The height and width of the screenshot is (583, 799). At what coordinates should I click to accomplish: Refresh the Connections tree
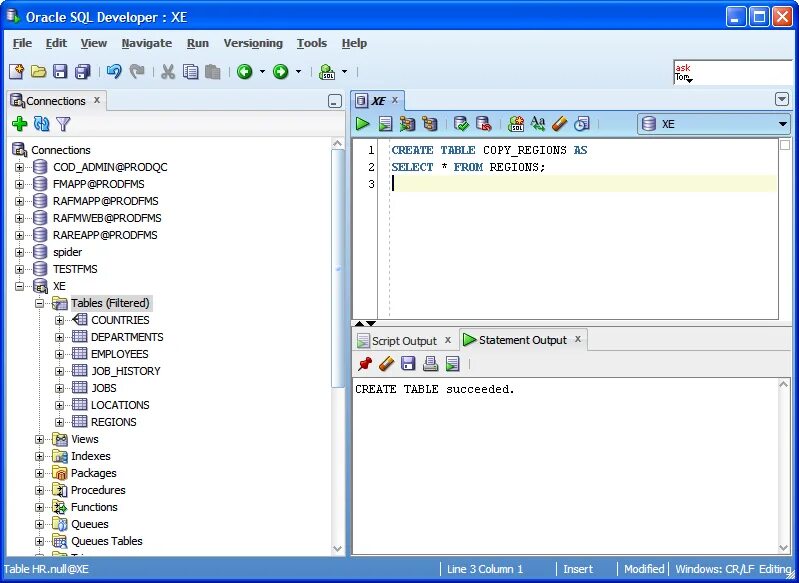[41, 124]
